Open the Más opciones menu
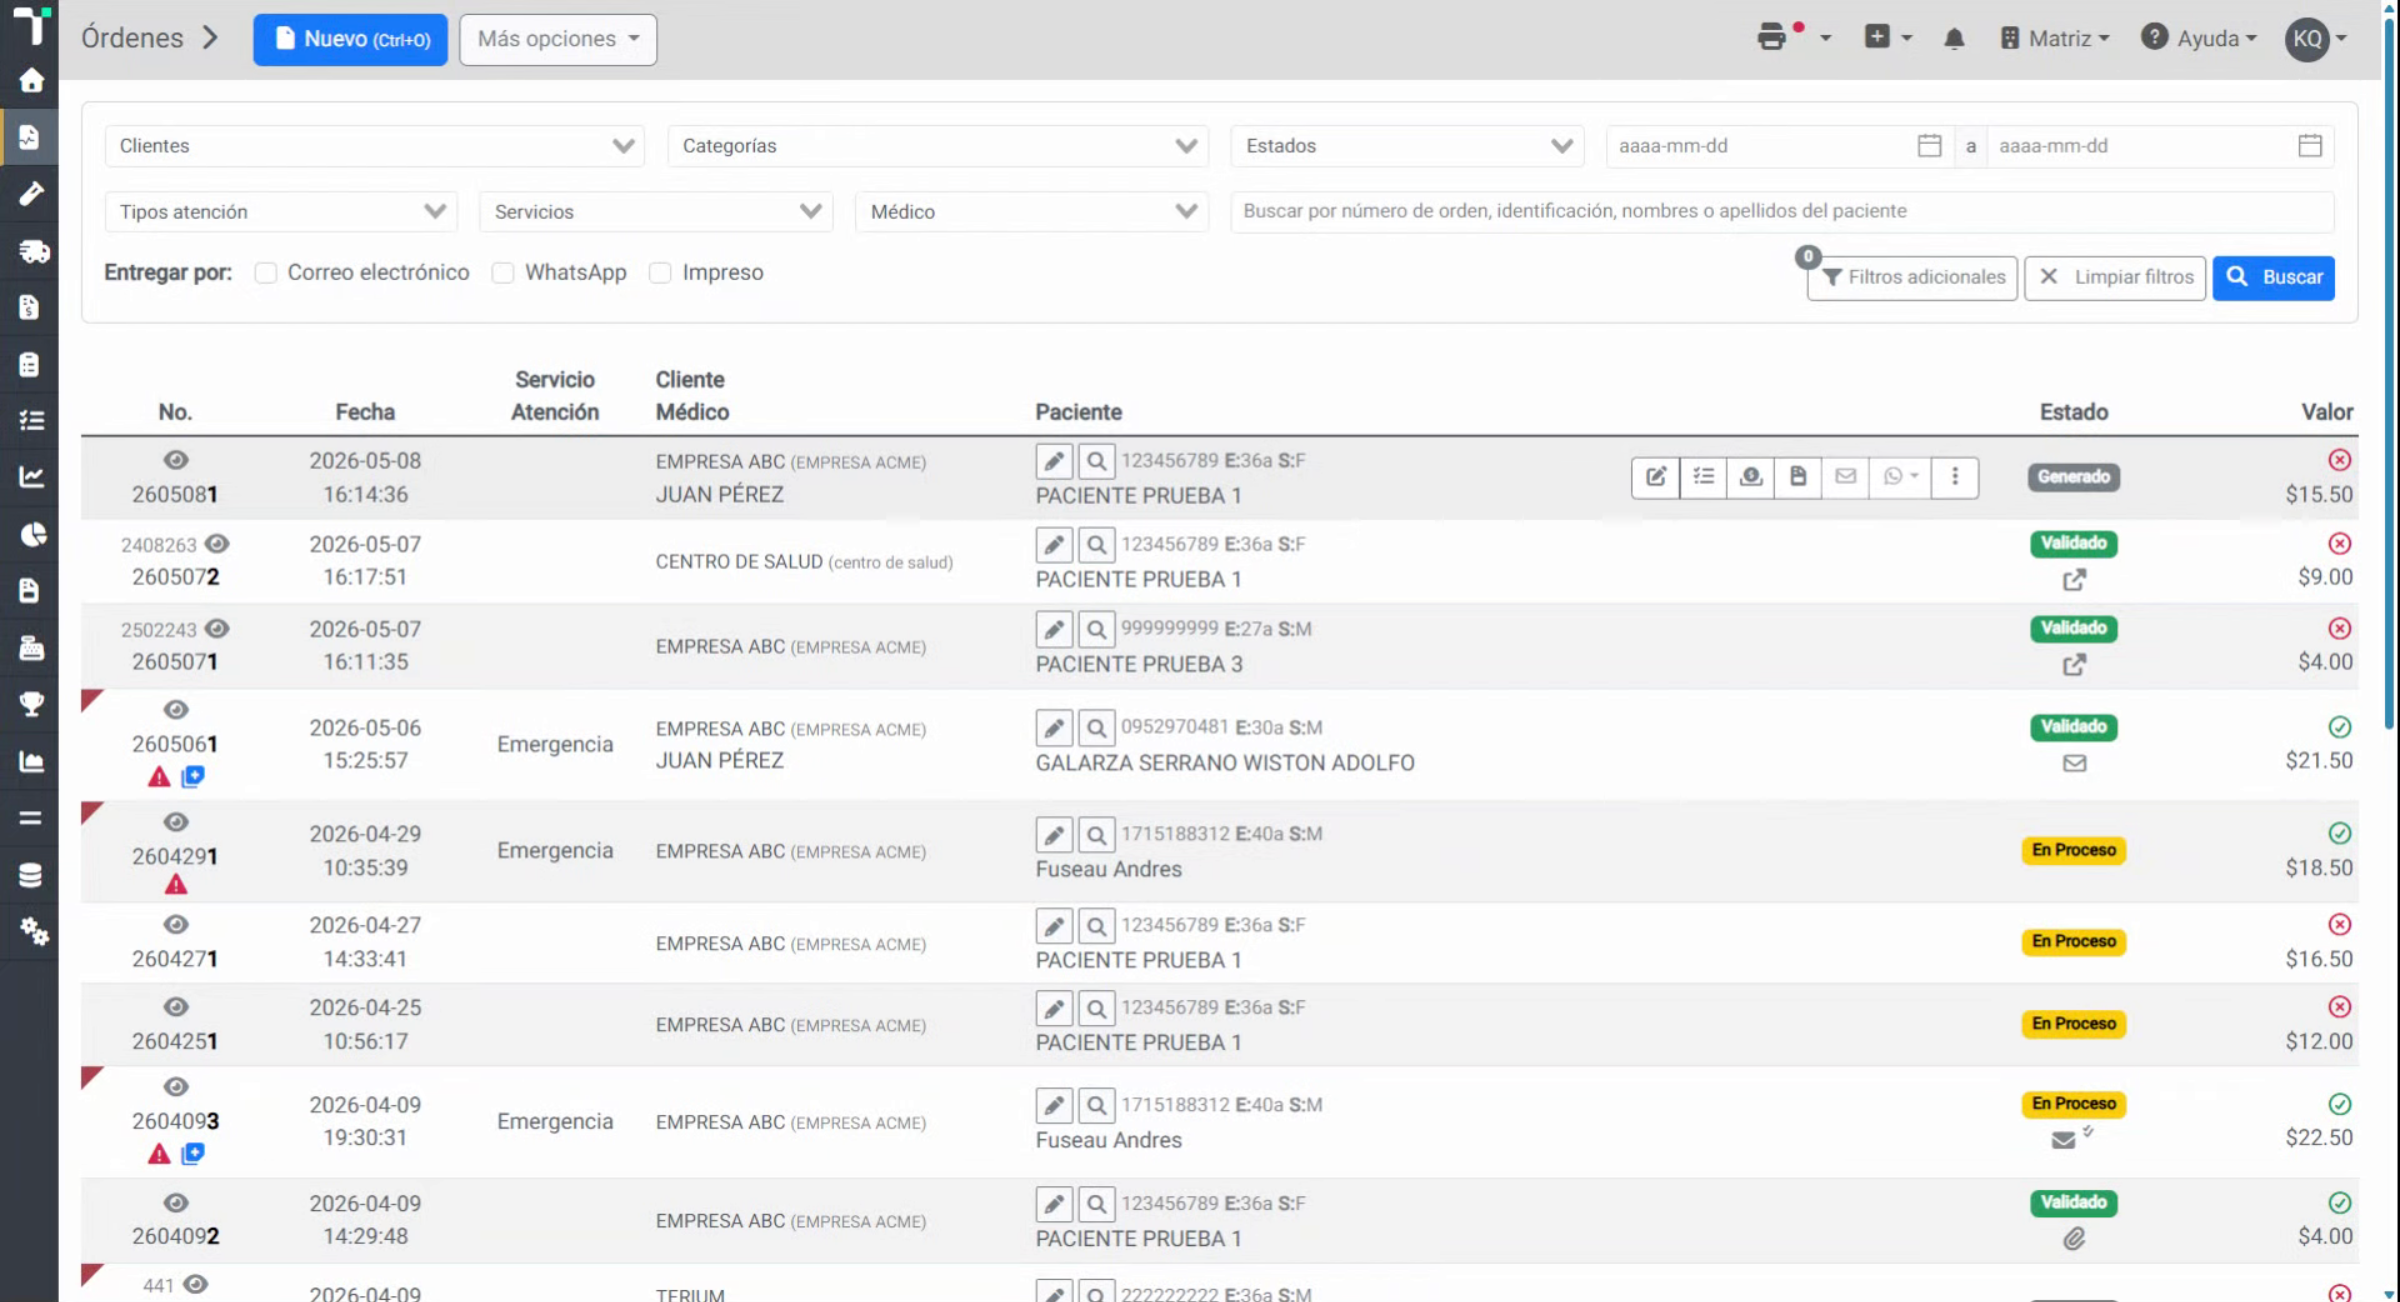 [x=558, y=40]
